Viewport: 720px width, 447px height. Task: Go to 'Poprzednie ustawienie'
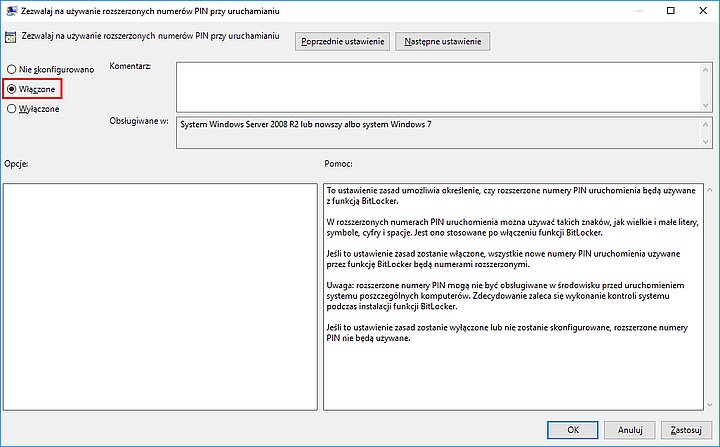click(342, 42)
